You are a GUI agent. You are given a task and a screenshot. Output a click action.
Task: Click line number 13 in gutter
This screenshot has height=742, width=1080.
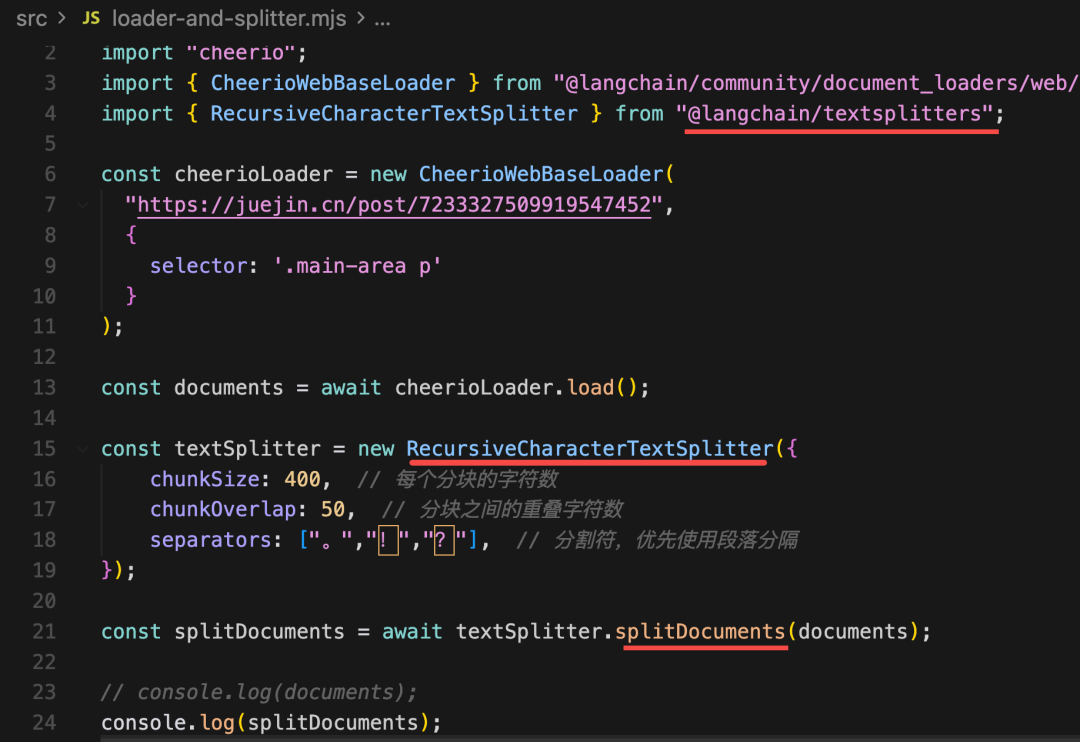[44, 388]
